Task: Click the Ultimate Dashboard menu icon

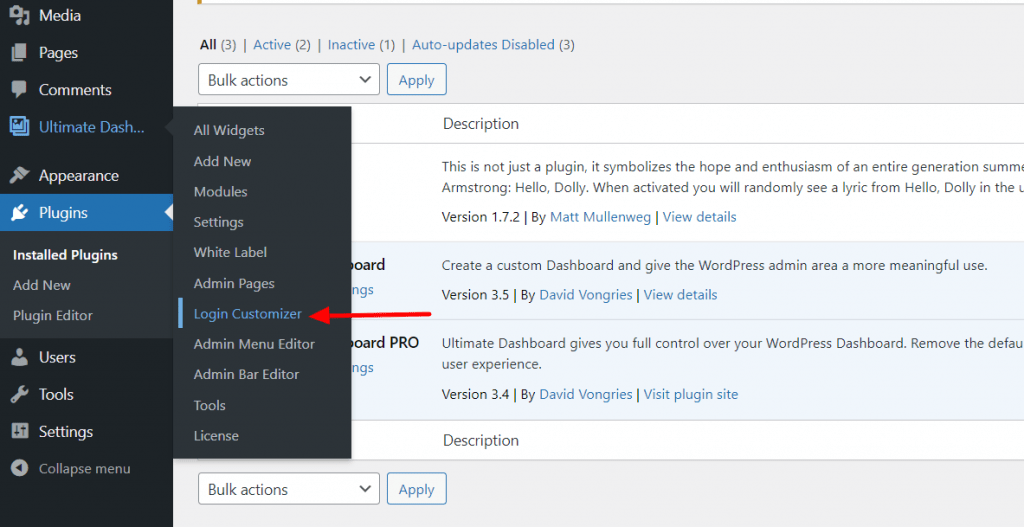Action: click(x=20, y=127)
